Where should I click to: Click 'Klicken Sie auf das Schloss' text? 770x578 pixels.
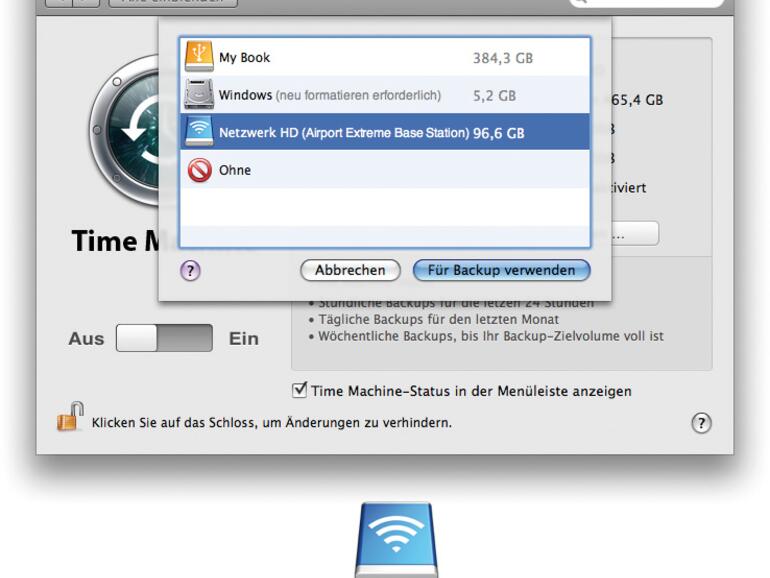pos(272,422)
